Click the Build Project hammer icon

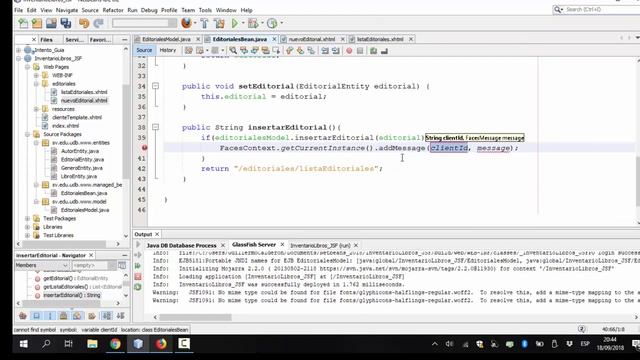[x=204, y=23]
